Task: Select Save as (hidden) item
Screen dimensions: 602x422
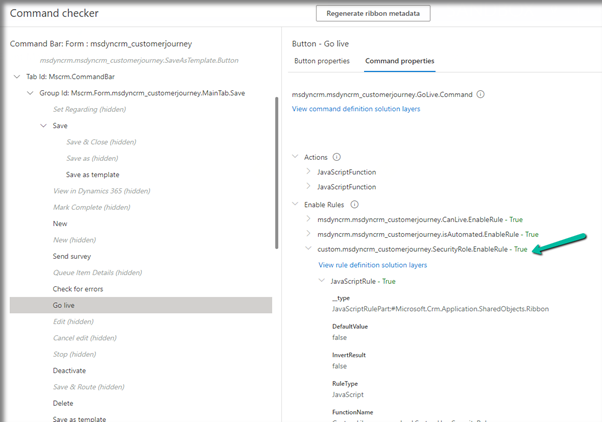Action: (92, 158)
